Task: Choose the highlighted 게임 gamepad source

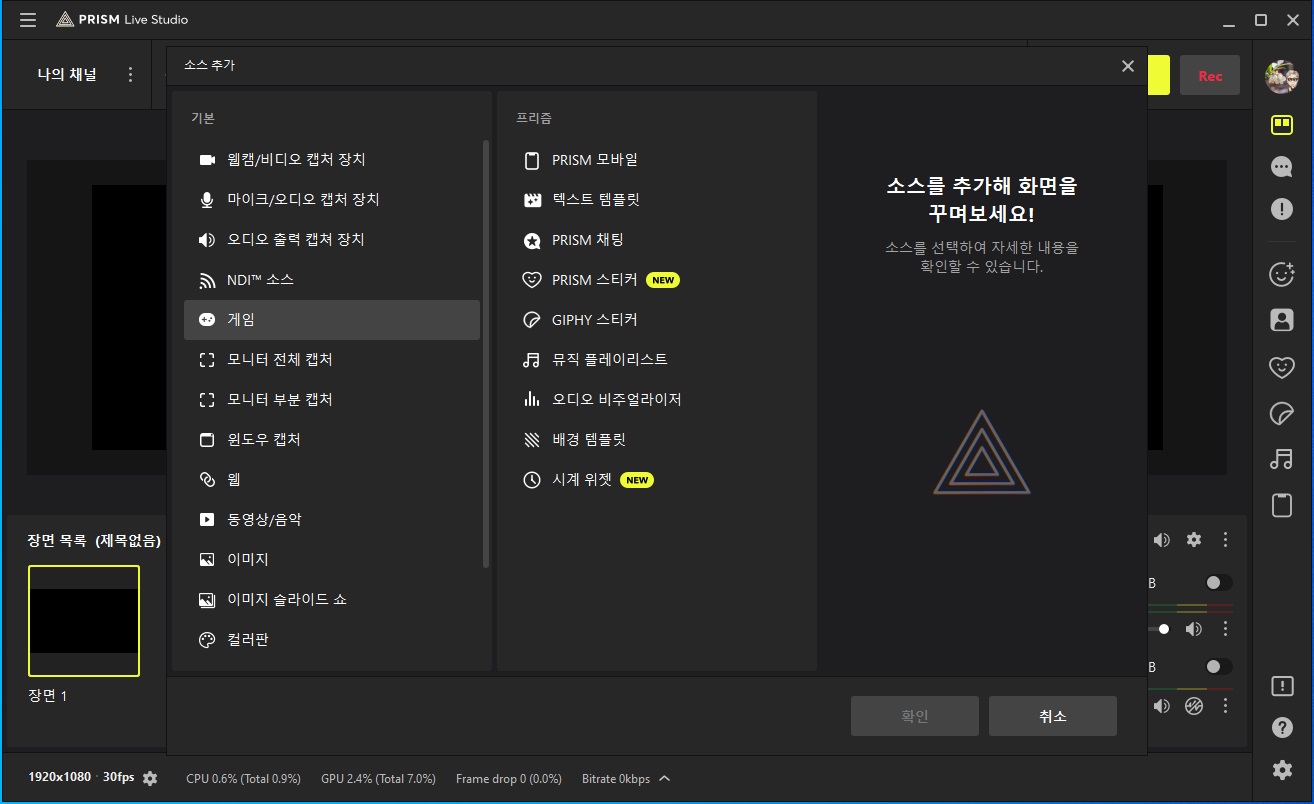Action: coord(332,320)
